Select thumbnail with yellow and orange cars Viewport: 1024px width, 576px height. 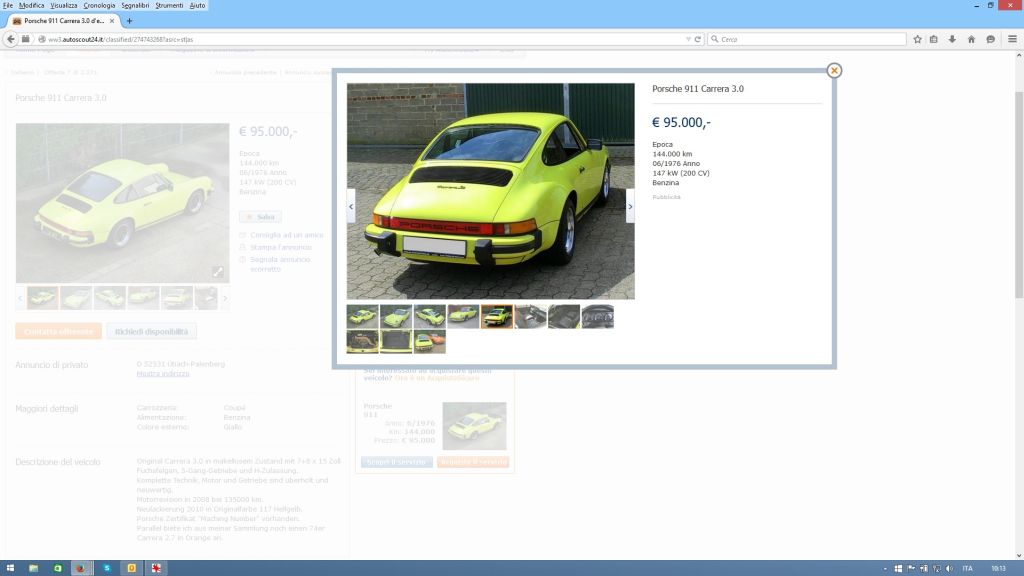pyautogui.click(x=430, y=342)
